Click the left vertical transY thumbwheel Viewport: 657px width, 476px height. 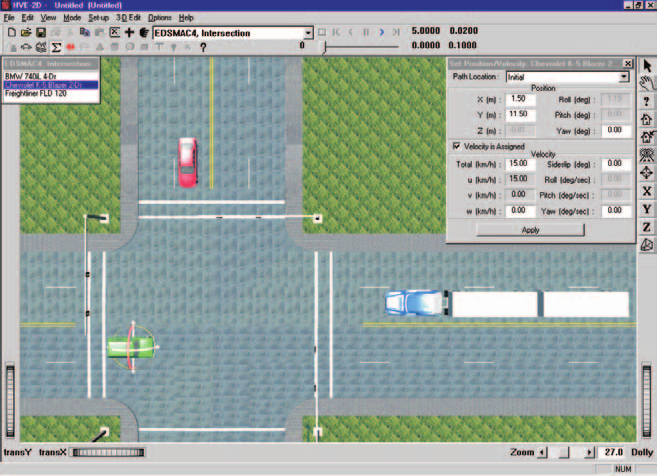pos(10,401)
